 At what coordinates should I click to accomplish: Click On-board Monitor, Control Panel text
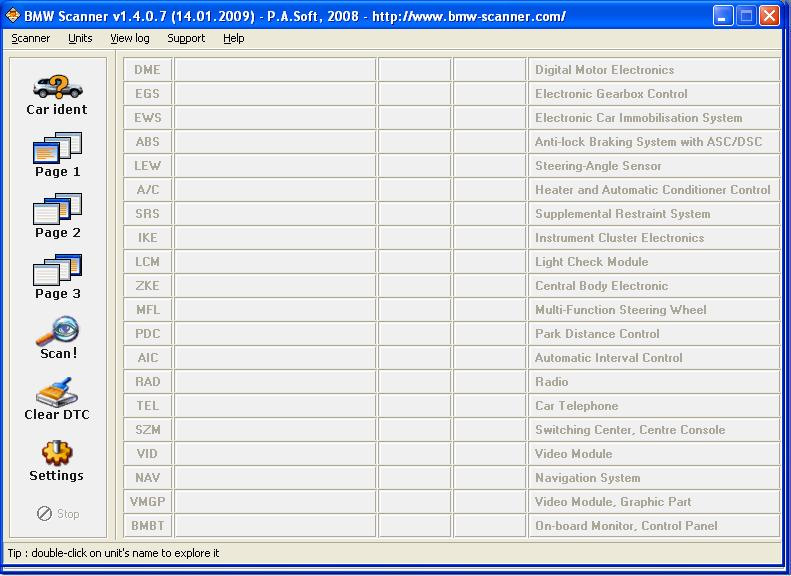point(626,526)
